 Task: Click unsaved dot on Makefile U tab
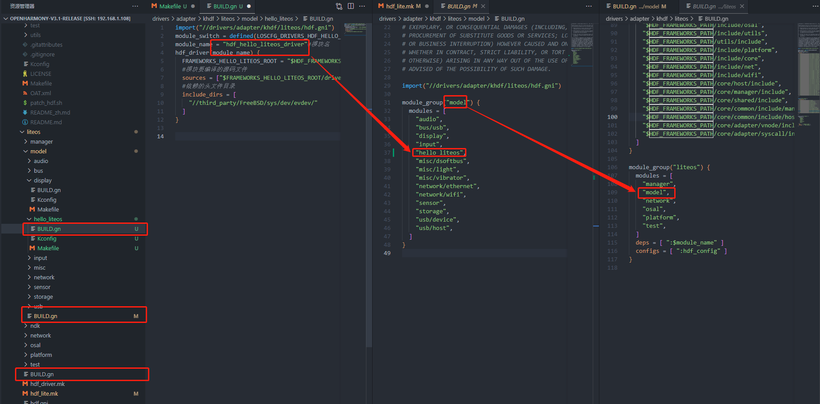(192, 6)
